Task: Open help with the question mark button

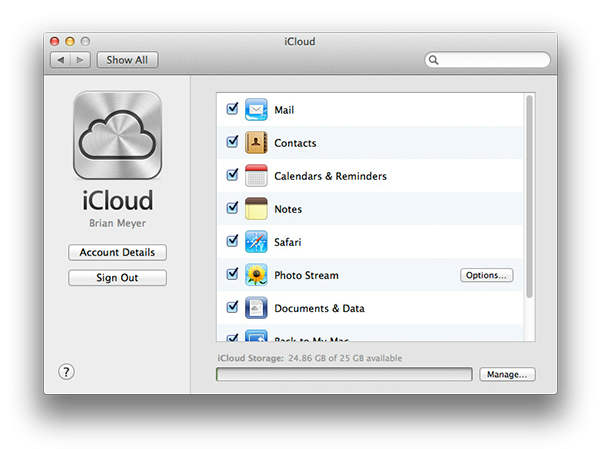Action: point(66,372)
